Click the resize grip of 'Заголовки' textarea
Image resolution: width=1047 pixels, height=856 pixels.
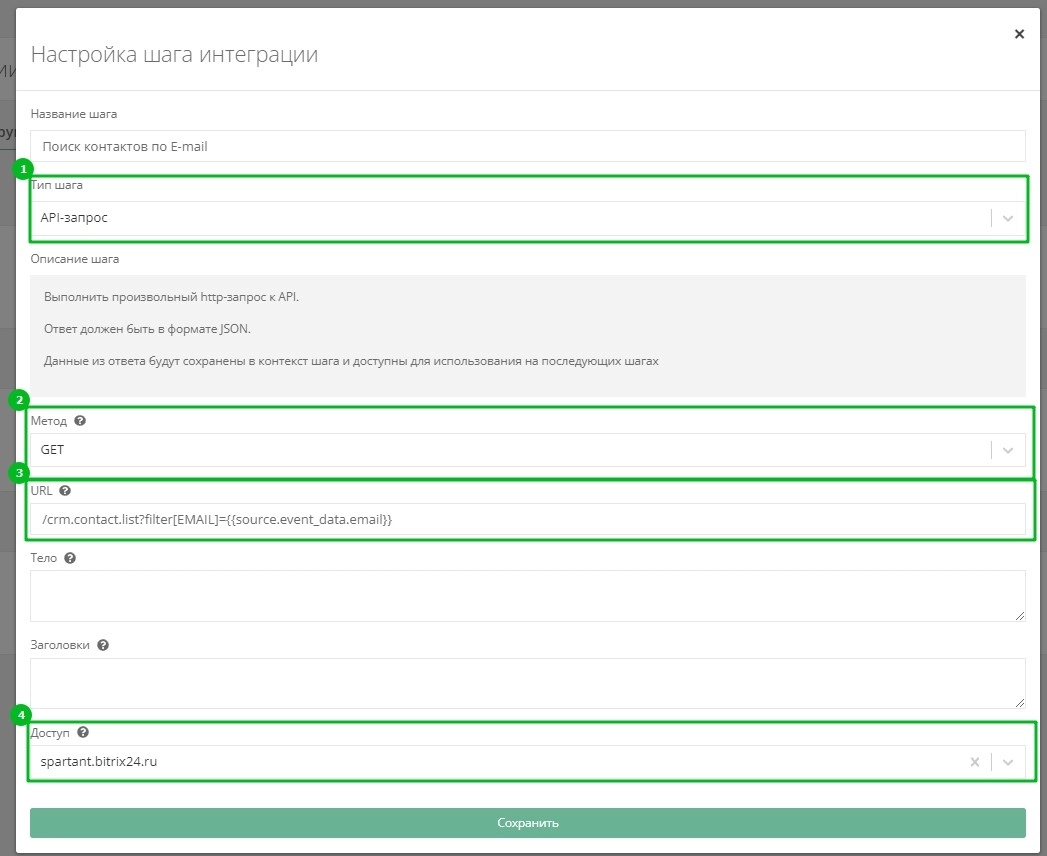tap(1020, 704)
